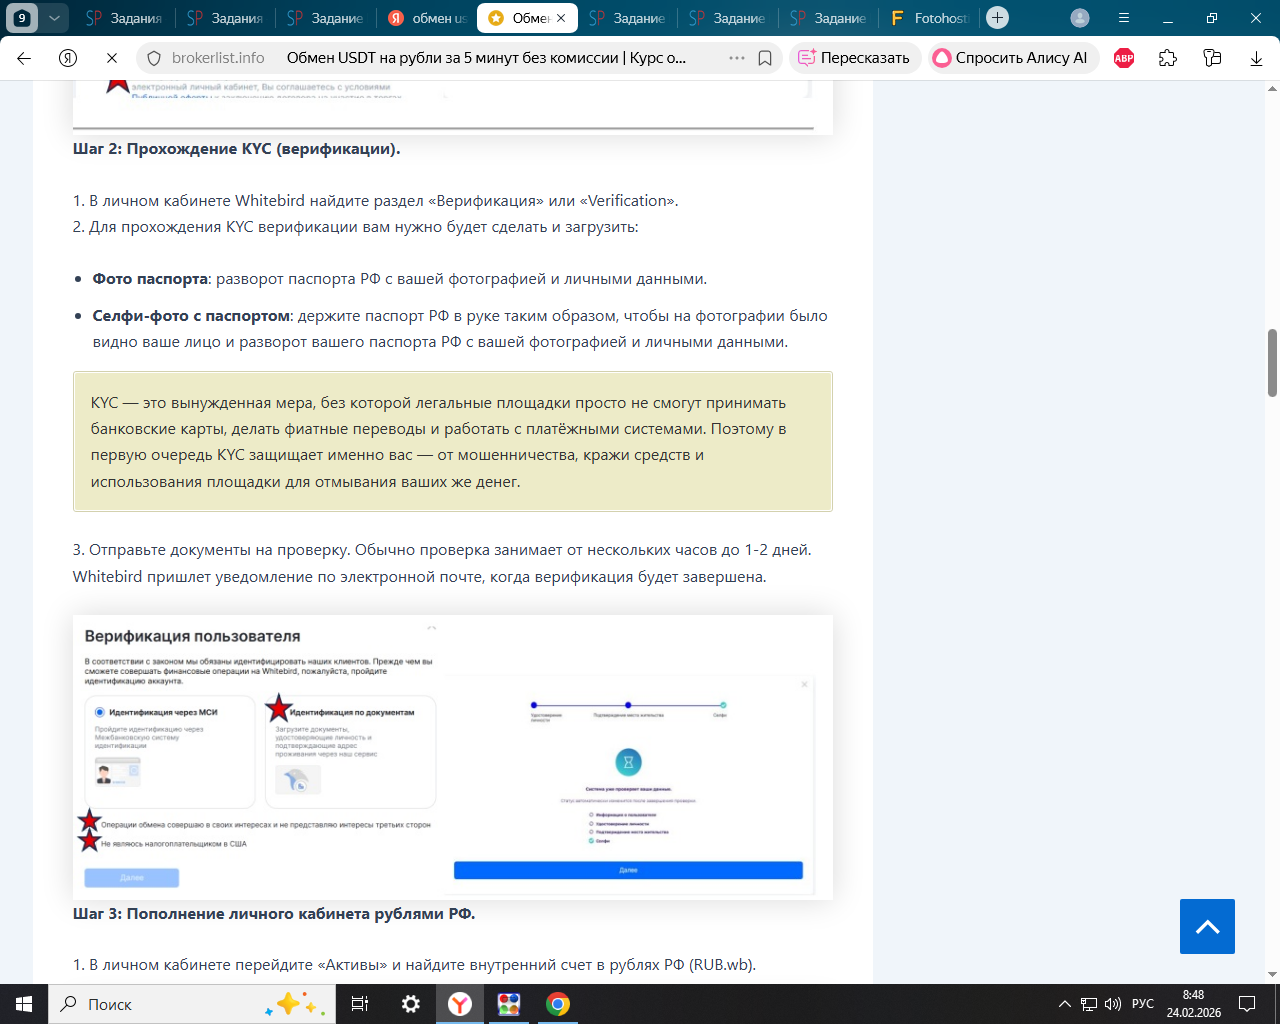Click heading 'Шаг 3: Пополнение личного кабинета рублями РФ.'
Screen dimensions: 1280x1024
(274, 914)
